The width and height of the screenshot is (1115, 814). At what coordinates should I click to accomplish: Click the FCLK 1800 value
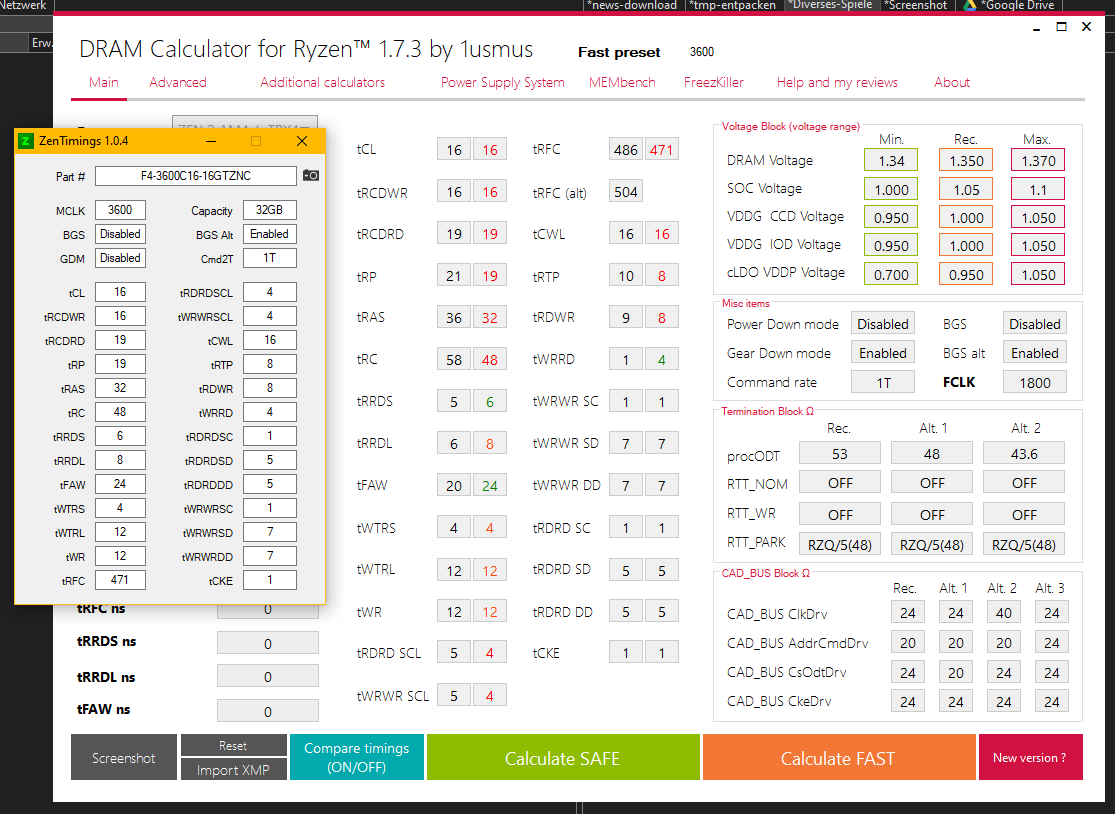tap(1035, 382)
